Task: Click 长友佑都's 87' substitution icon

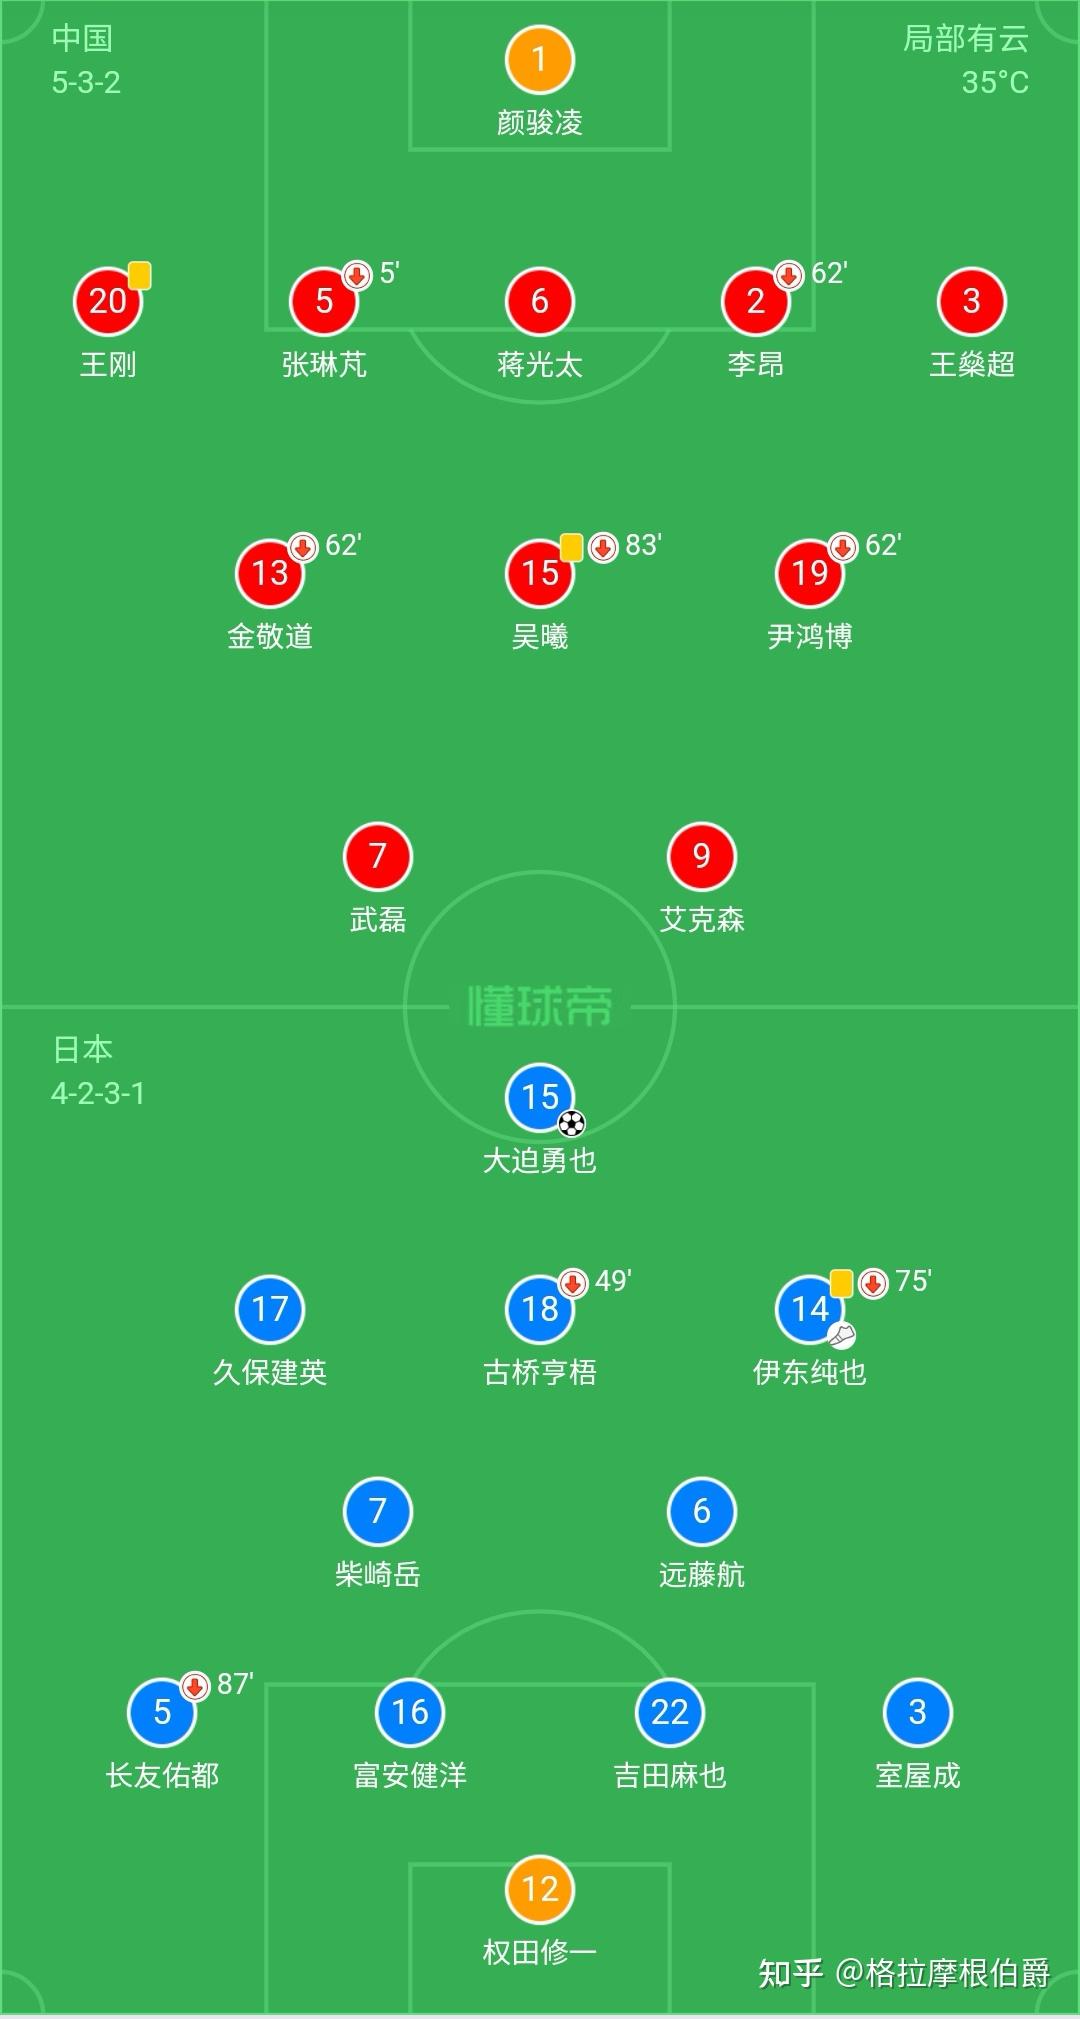Action: (195, 1686)
